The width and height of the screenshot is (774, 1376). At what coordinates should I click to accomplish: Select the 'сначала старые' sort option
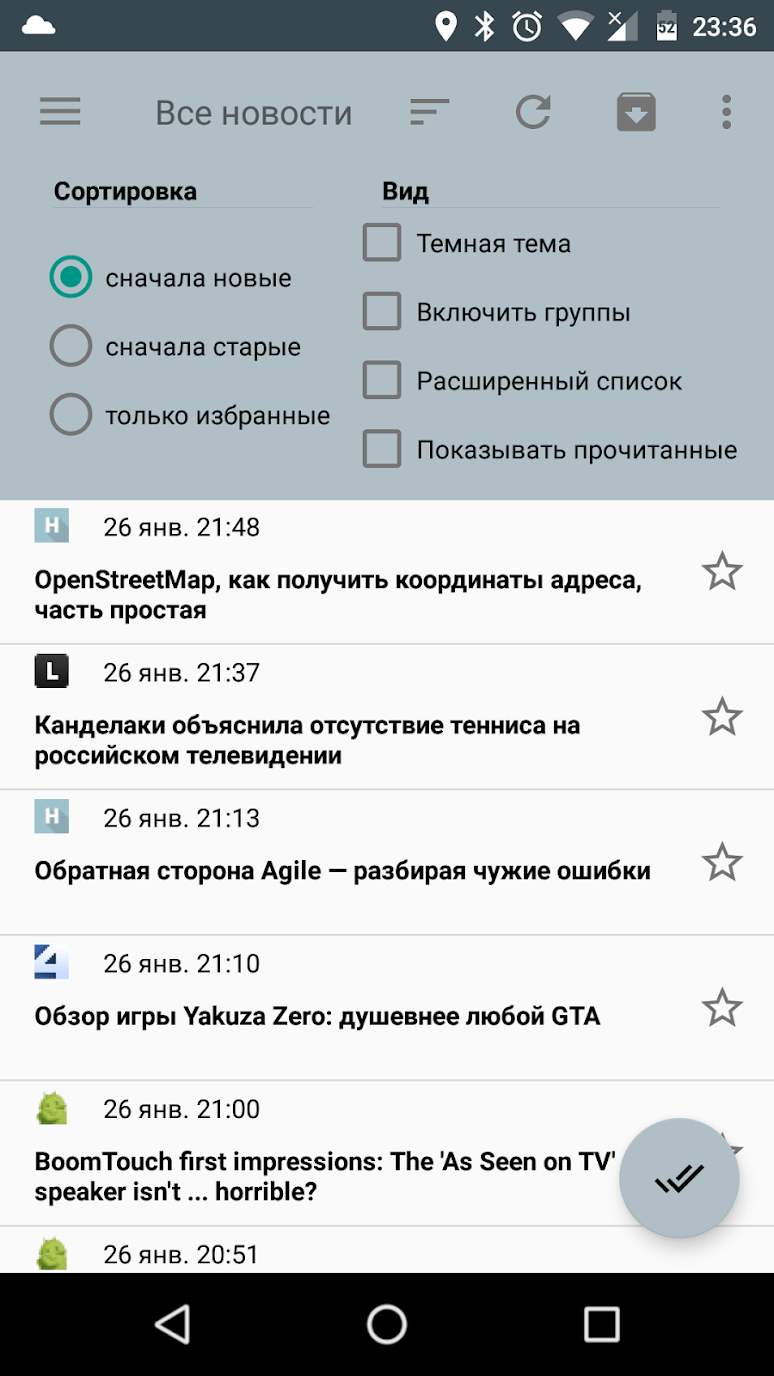[x=71, y=347]
